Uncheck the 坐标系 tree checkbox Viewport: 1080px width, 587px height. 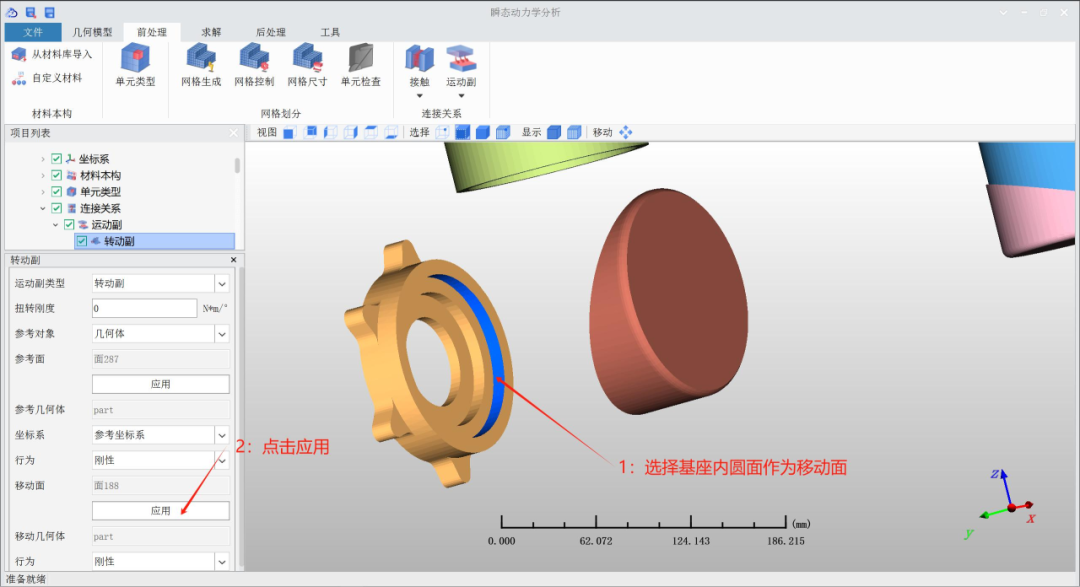point(56,158)
